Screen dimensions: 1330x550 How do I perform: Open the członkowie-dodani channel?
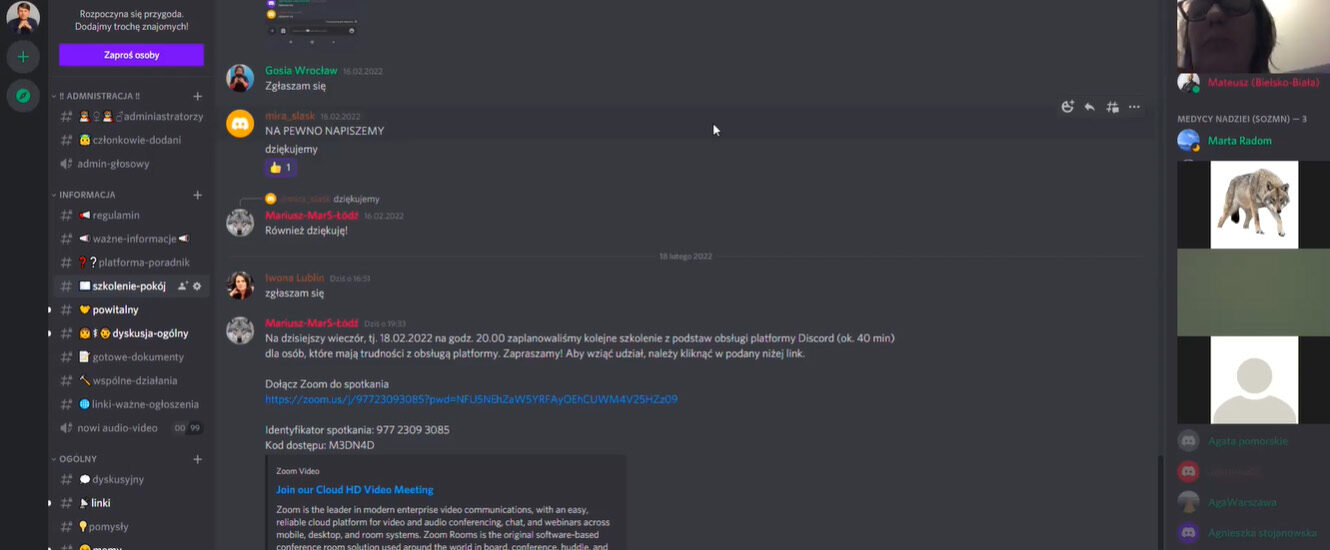tap(130, 140)
